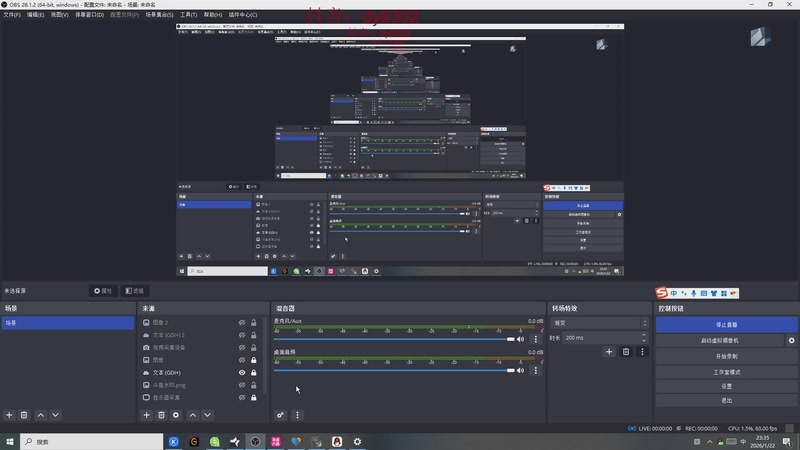Open the Windows Start menu
This screenshot has height=450, width=800.
[x=10, y=441]
